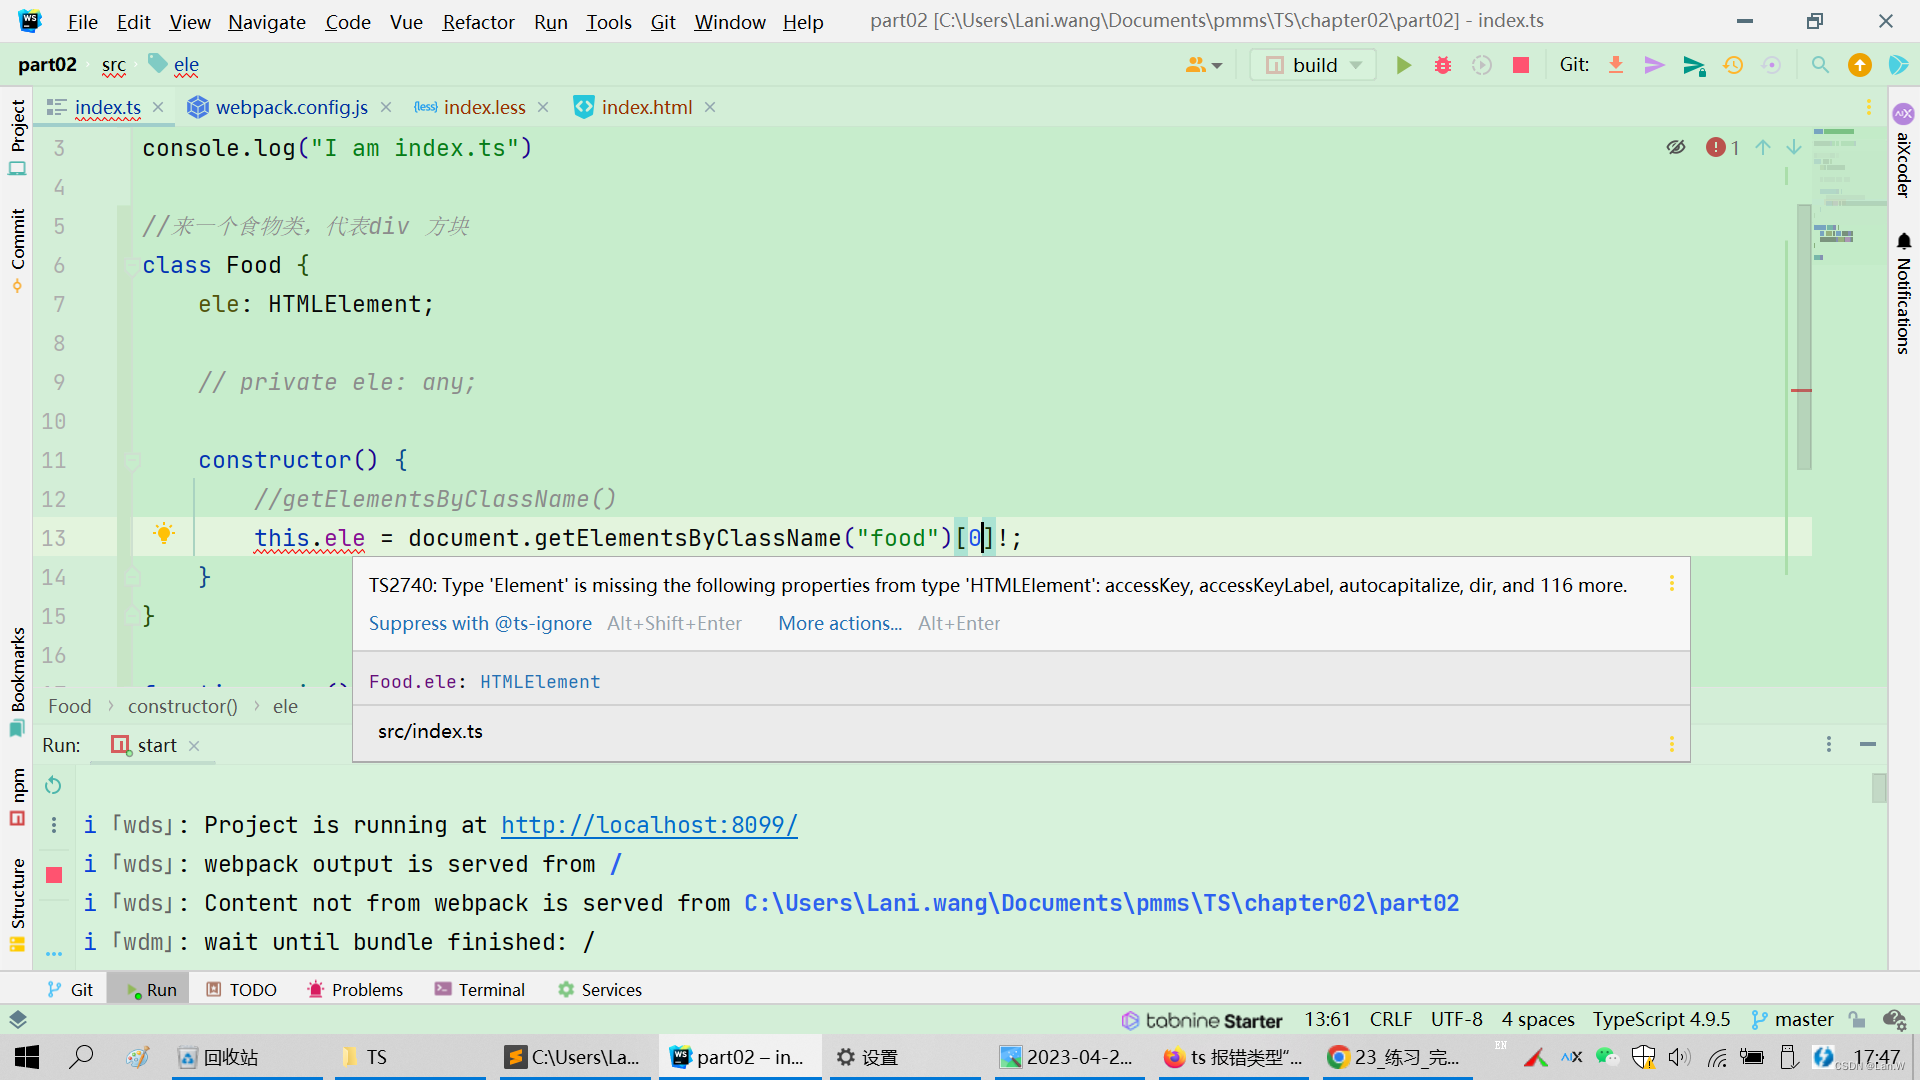Open Show History clock icon
The image size is (1920, 1080).
(1733, 65)
